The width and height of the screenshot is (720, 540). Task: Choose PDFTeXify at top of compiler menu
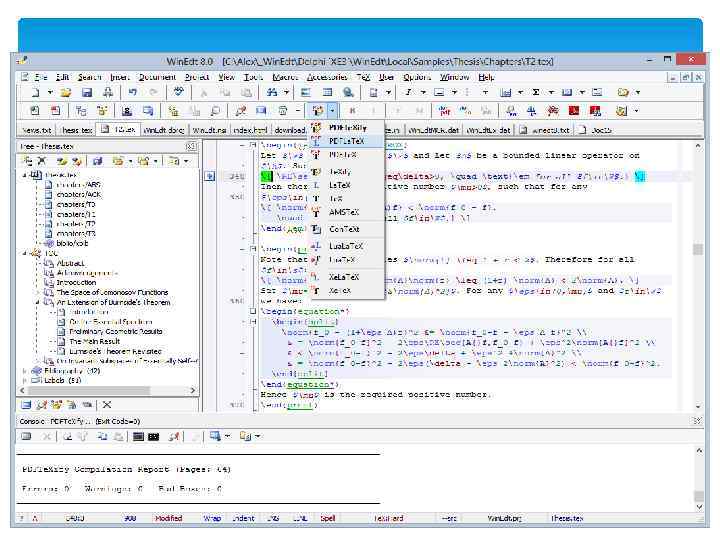coord(347,128)
